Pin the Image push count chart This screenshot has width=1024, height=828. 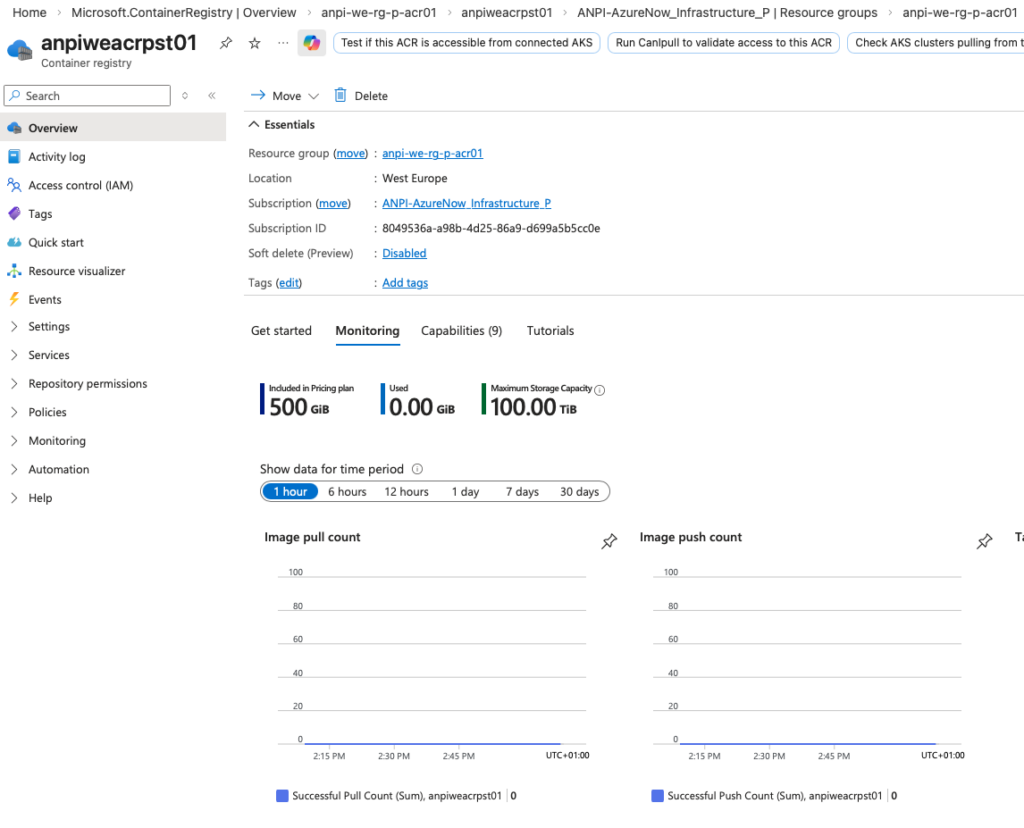click(984, 541)
